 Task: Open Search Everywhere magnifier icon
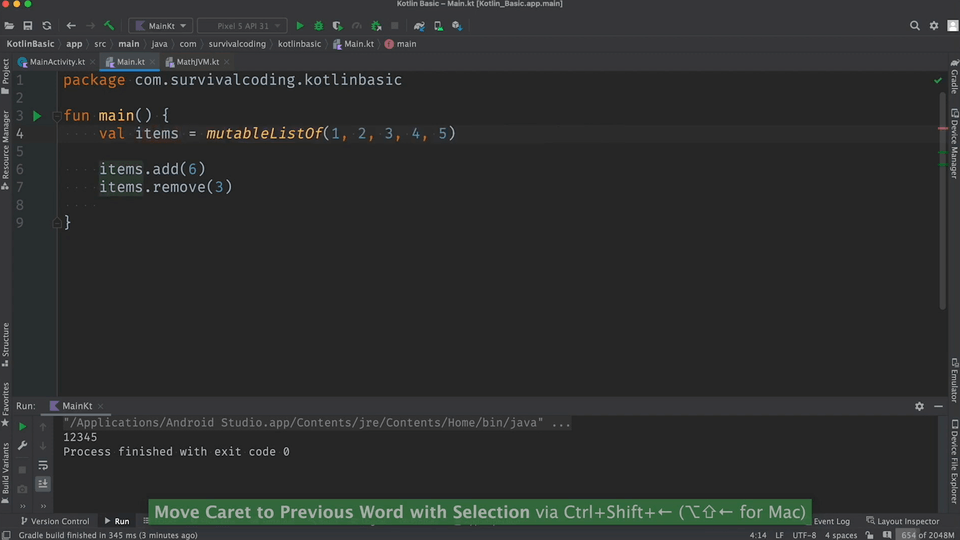click(915, 26)
